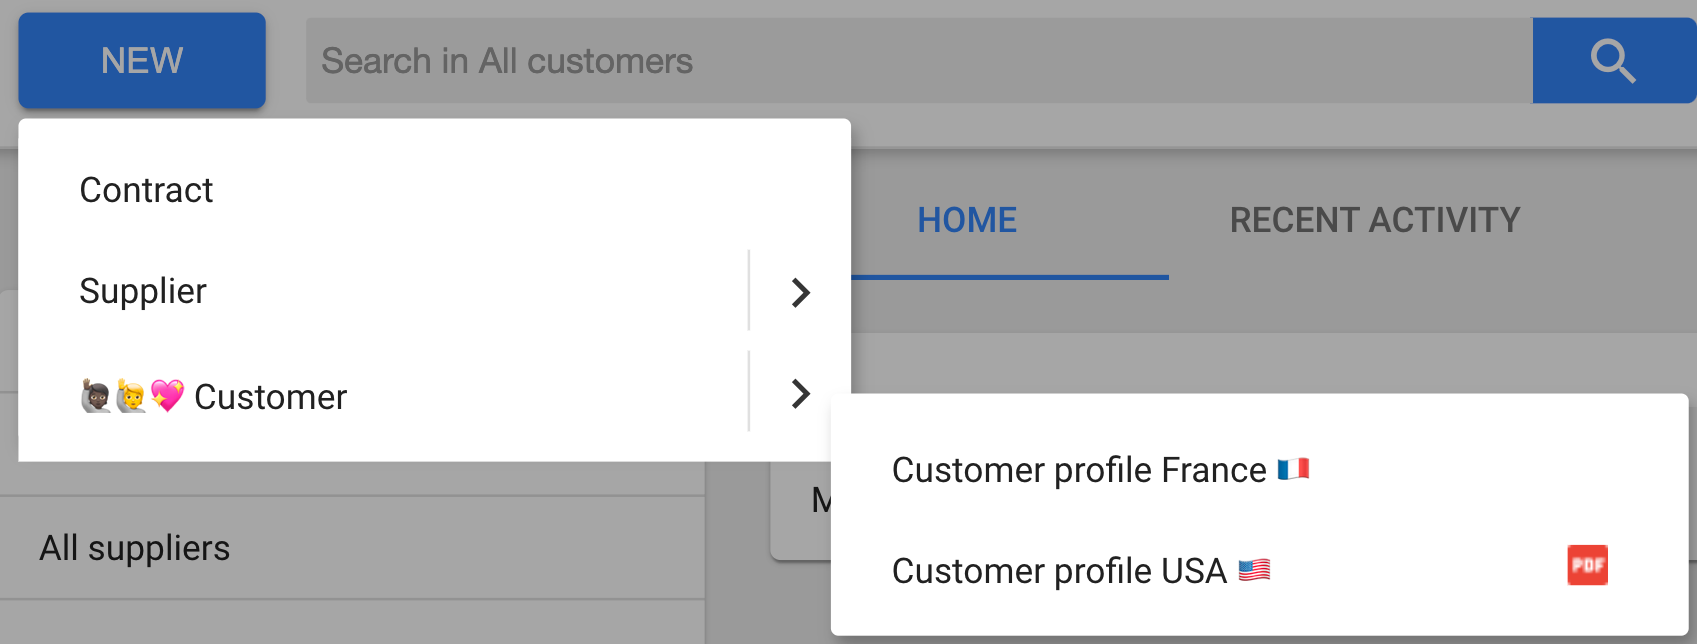Open the RECENT ACTIVITY tab
This screenshot has height=644, width=1697.
click(1375, 220)
